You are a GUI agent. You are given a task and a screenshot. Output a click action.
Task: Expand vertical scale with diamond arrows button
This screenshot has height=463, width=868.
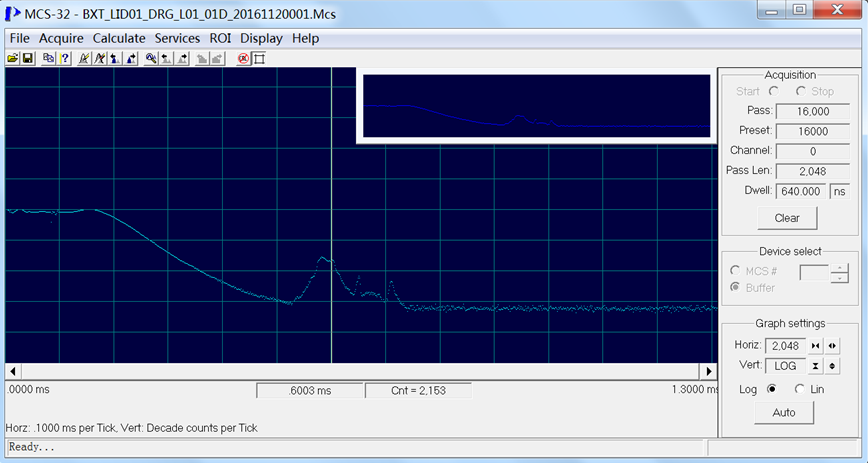[832, 366]
